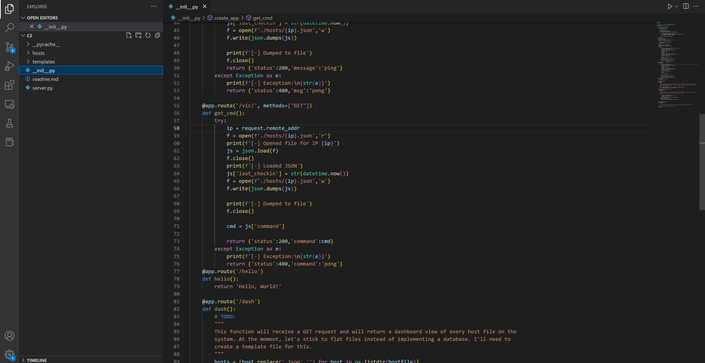The height and width of the screenshot is (363, 705).
Task: Click New File icon in C2 header
Action: click(x=129, y=35)
